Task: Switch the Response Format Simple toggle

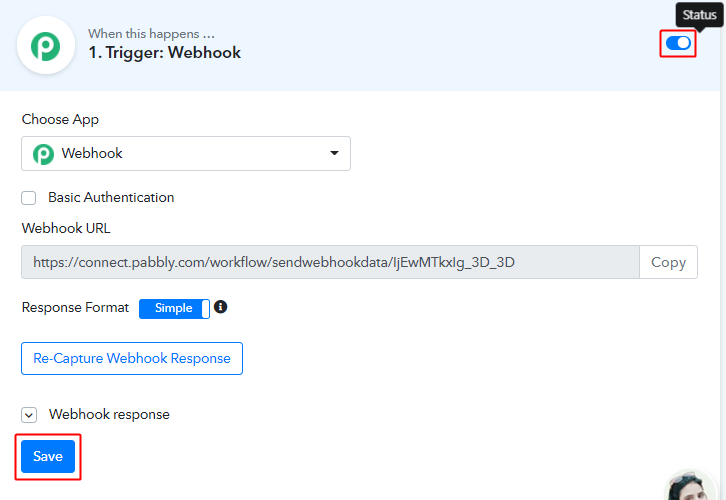Action: pos(174,308)
